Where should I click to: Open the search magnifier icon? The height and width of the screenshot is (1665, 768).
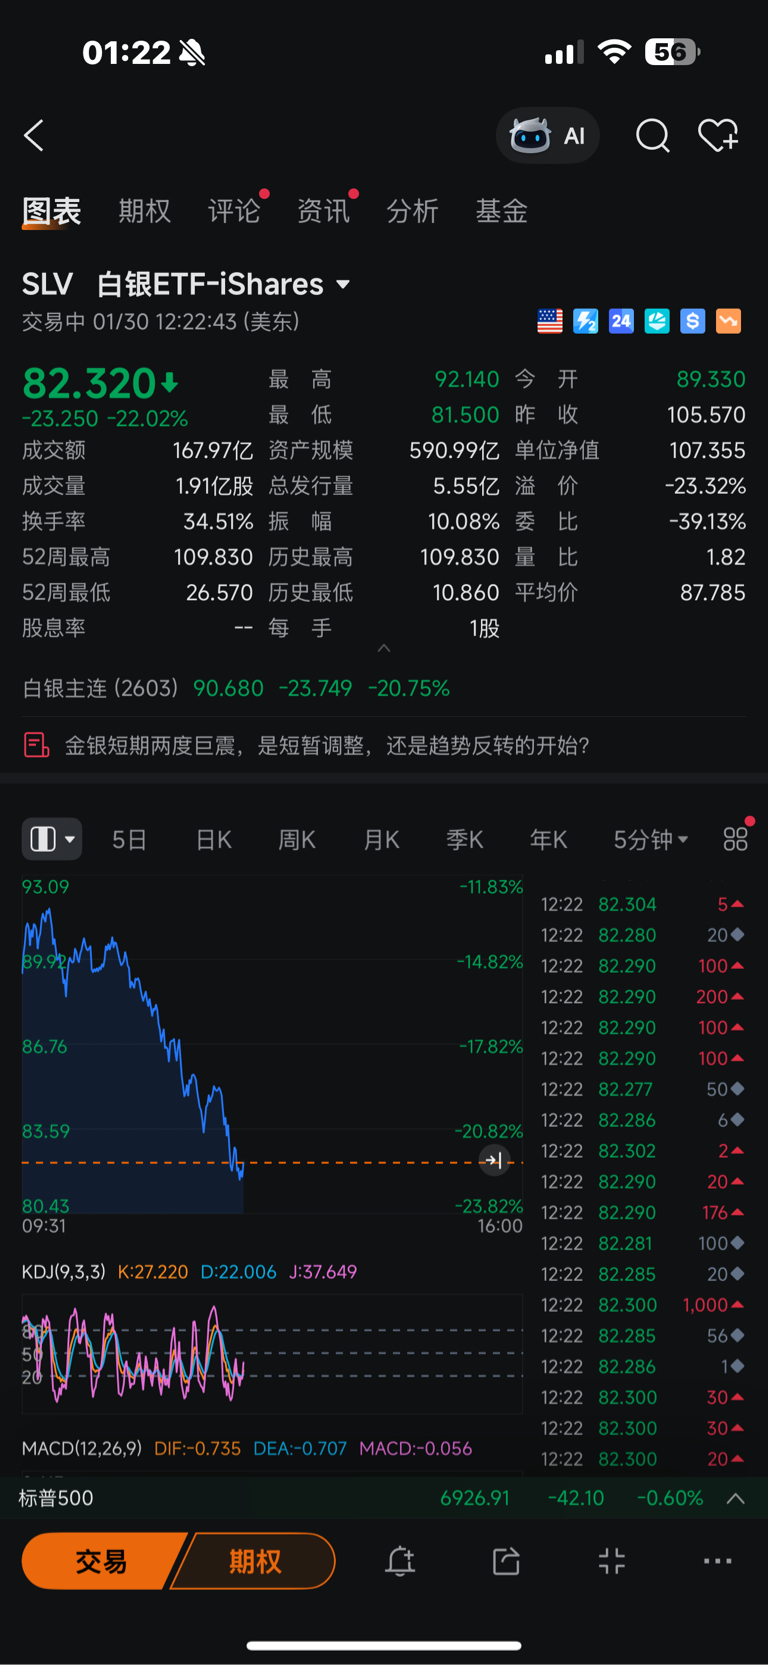pyautogui.click(x=653, y=135)
